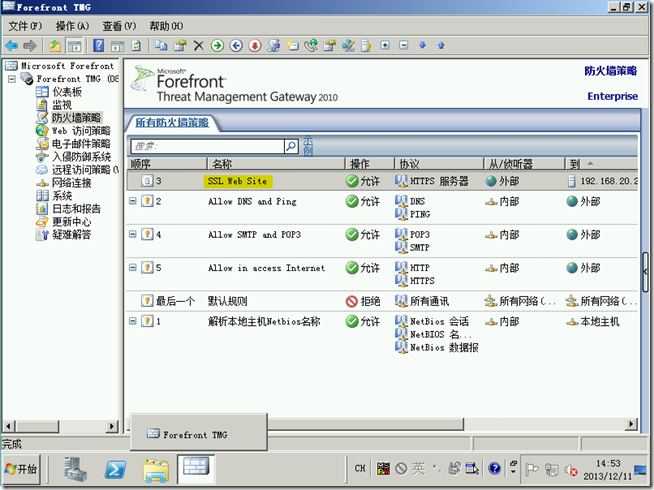Sort by the 顺序 column header
This screenshot has width=654, height=490.
pyautogui.click(x=166, y=164)
